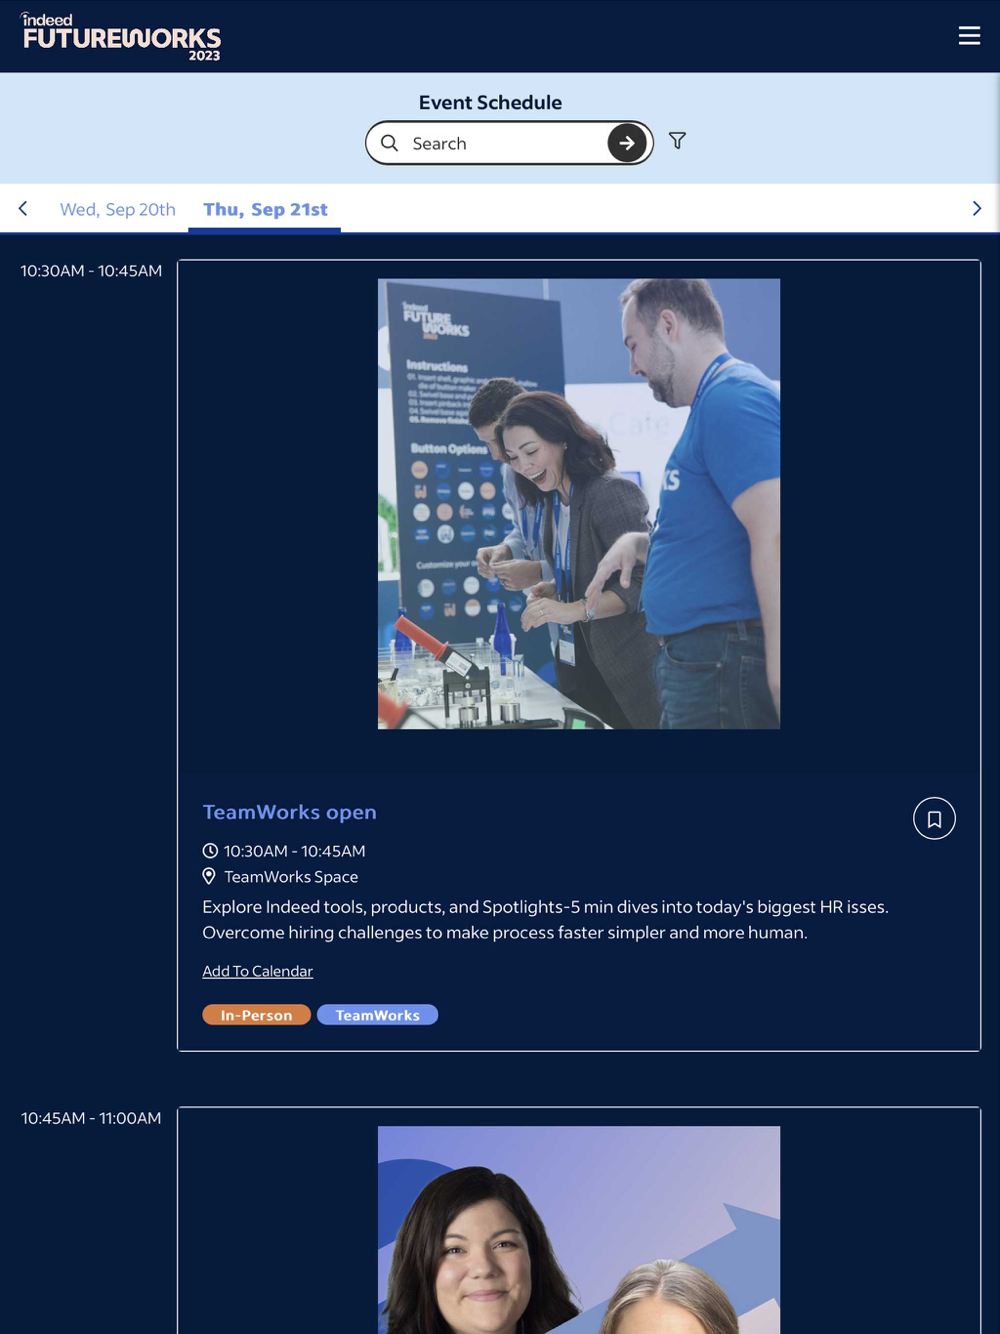
Task: Open the hamburger menu
Action: (x=969, y=35)
